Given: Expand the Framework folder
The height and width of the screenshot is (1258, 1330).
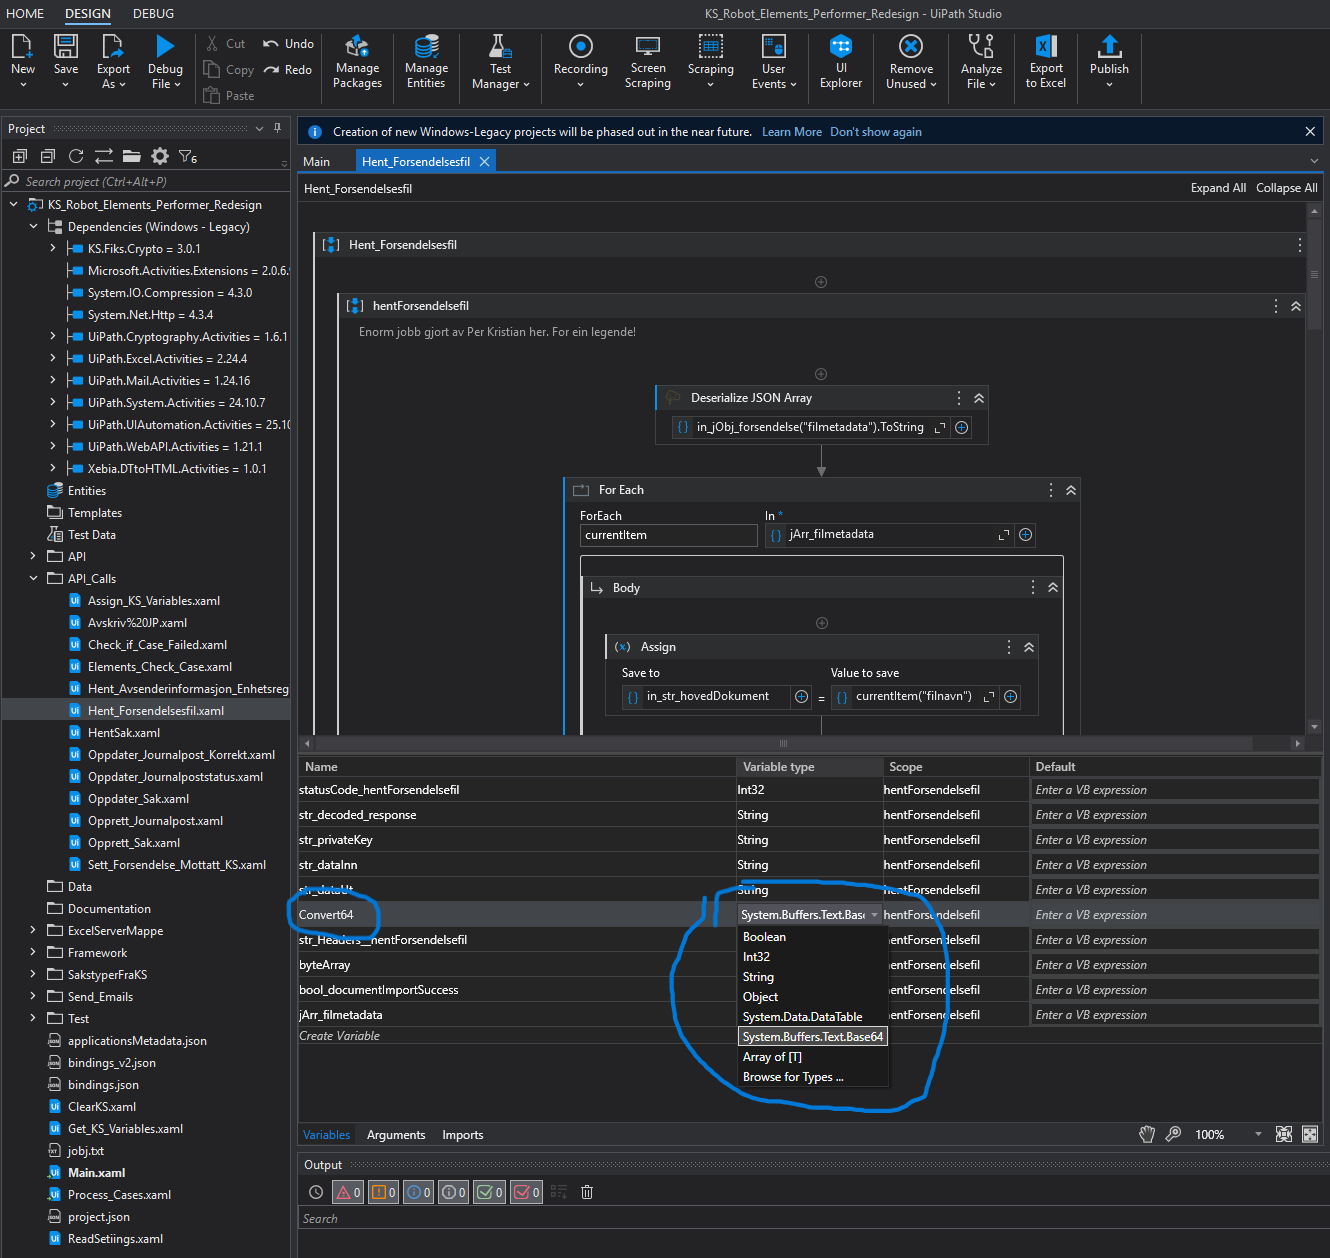Looking at the screenshot, I should (33, 952).
